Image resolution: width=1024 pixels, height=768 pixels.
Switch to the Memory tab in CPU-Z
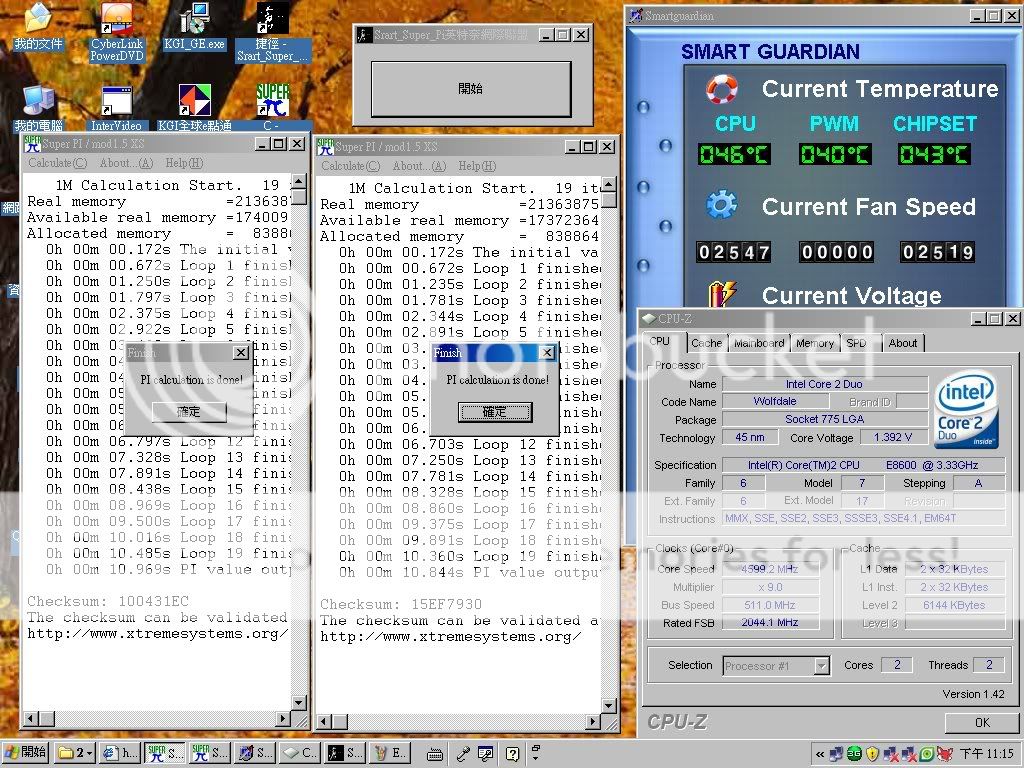pos(814,343)
